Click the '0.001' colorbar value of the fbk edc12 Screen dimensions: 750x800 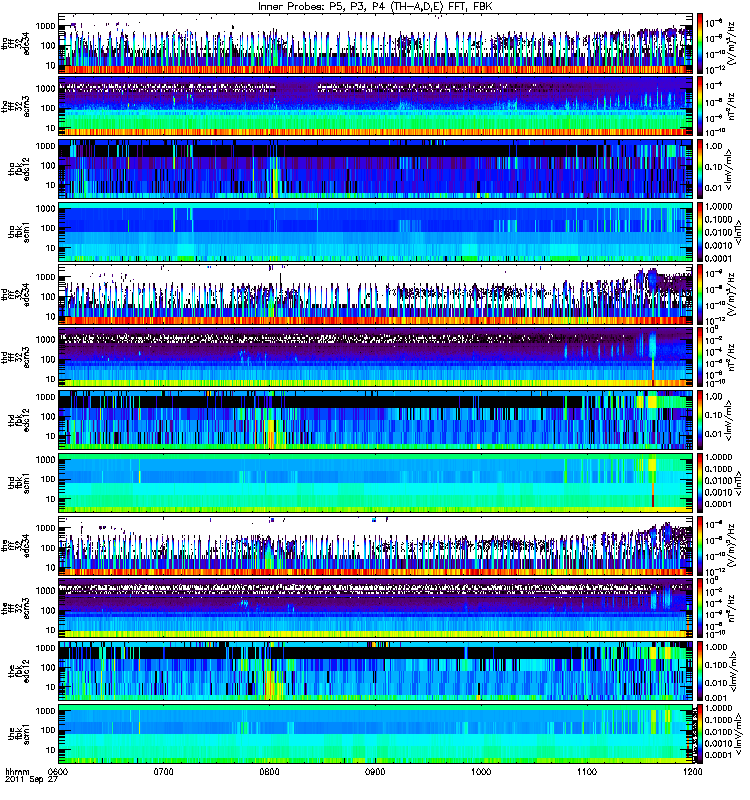coord(714,697)
